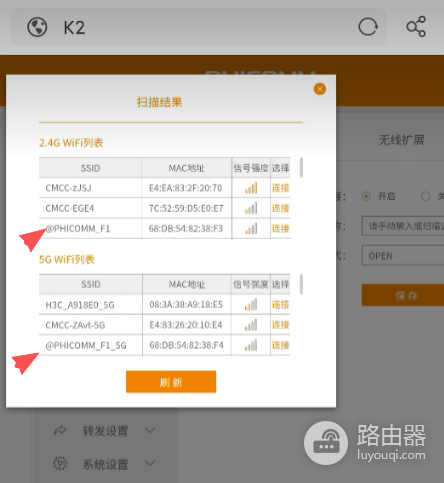Connect to CMCC-zJSJ network
Viewport: 444px width, 483px height.
(x=280, y=188)
